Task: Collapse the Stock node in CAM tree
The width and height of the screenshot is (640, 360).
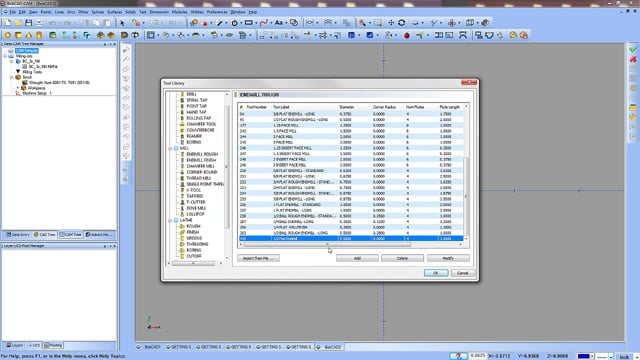Action: click(x=11, y=77)
